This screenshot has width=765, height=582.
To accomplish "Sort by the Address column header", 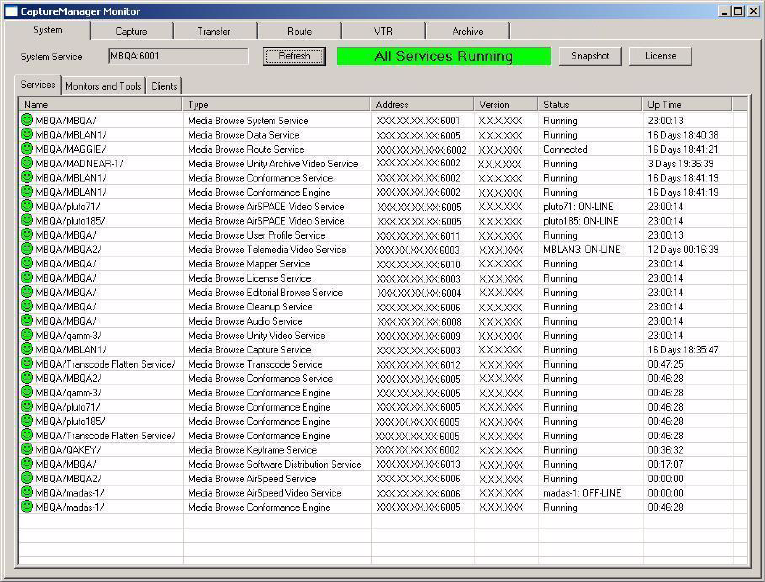I will [422, 104].
